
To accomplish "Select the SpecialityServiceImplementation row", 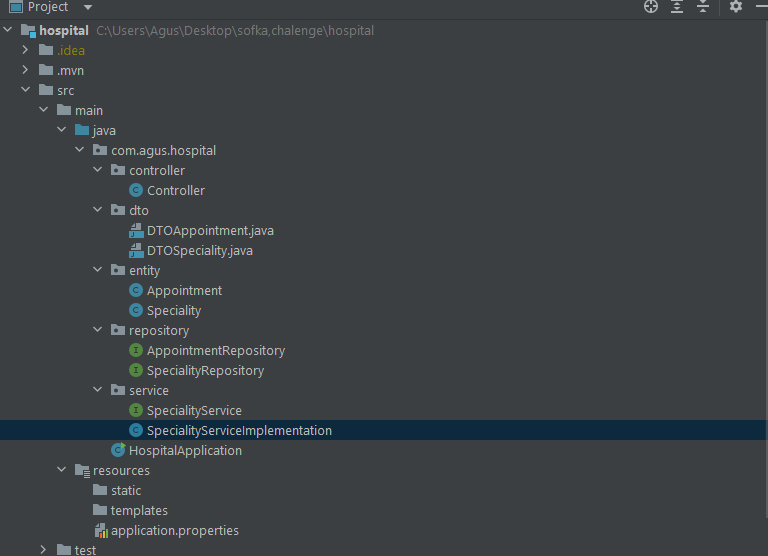I will 384,430.
